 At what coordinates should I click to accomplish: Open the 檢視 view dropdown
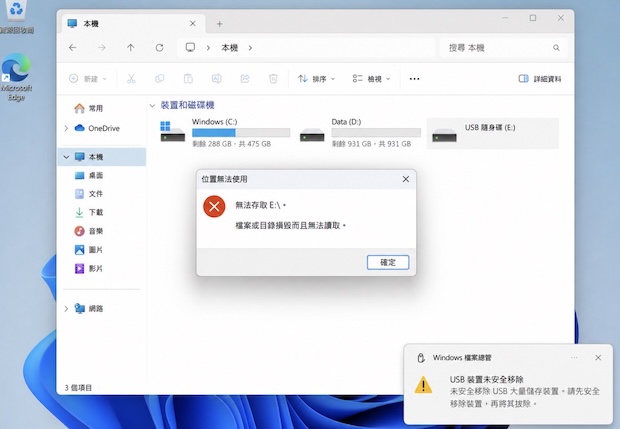[x=371, y=79]
